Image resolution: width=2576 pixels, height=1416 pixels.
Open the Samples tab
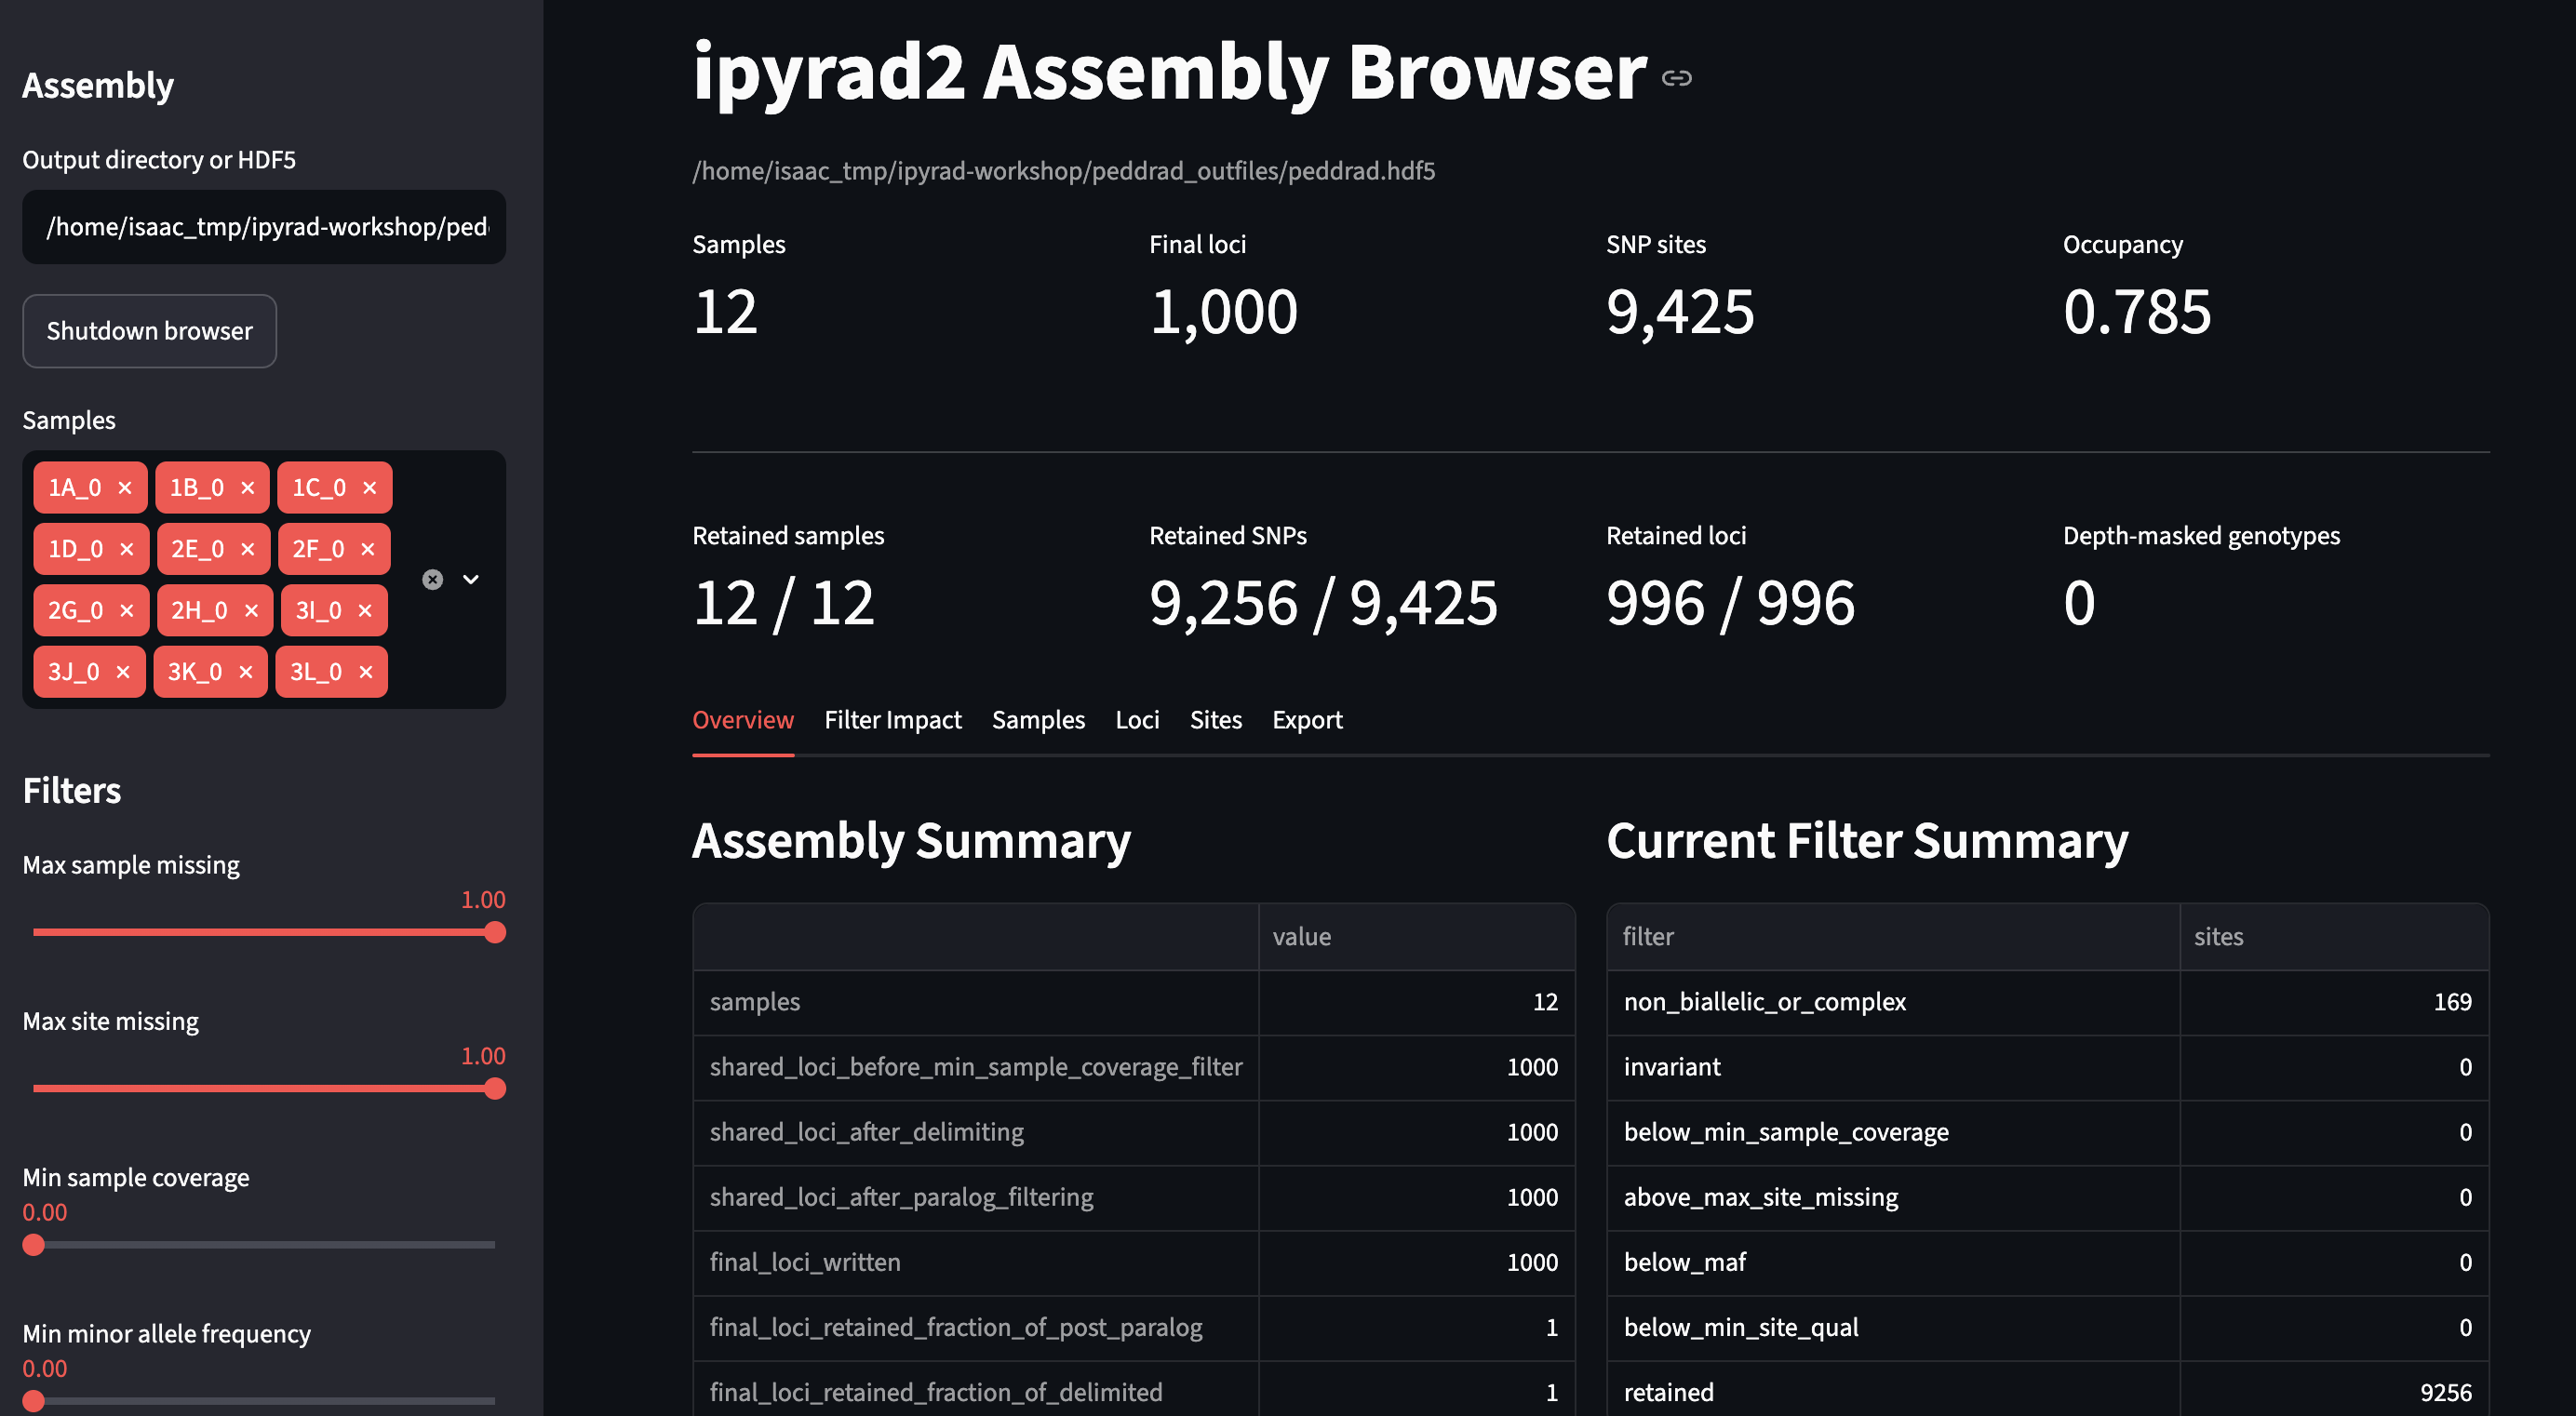(x=1038, y=720)
